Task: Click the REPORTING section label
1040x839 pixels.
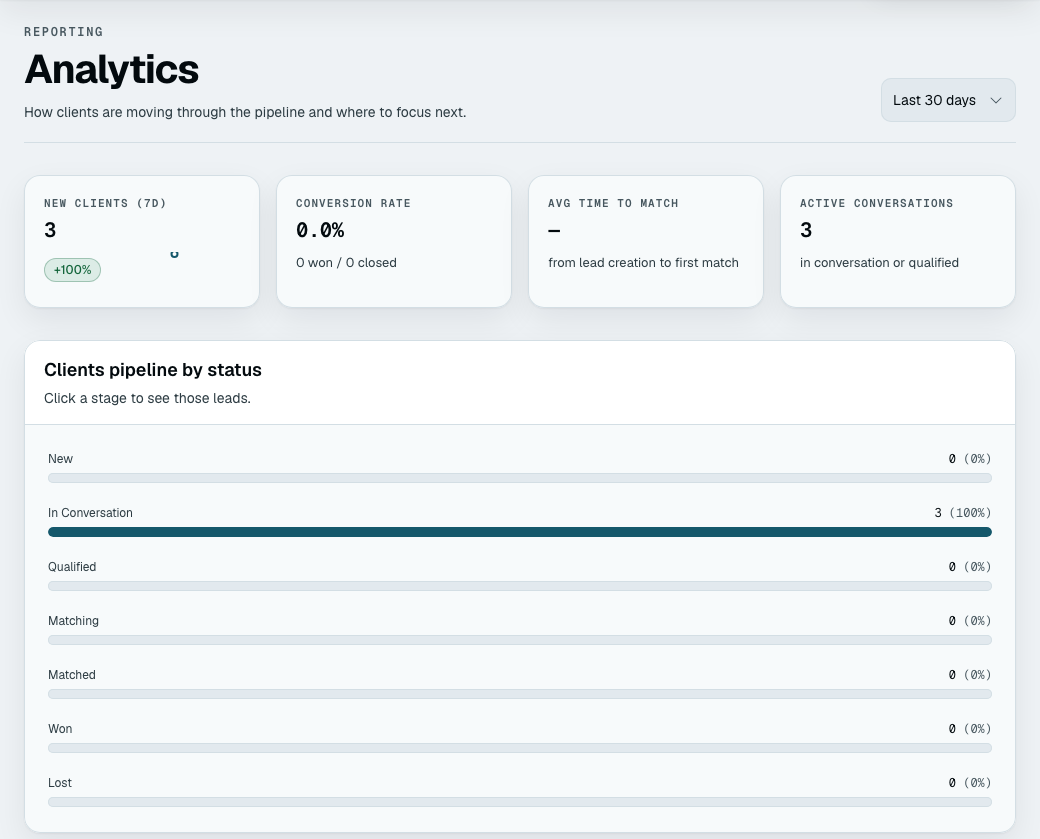Action: coord(64,32)
